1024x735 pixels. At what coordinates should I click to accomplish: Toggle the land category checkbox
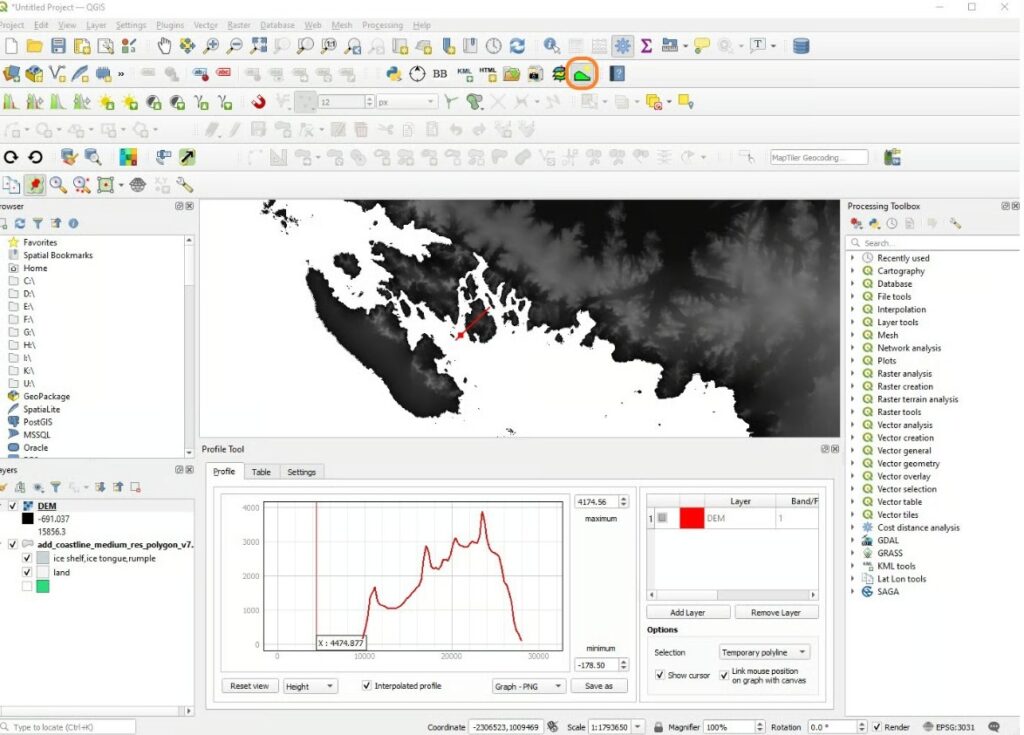[27, 572]
